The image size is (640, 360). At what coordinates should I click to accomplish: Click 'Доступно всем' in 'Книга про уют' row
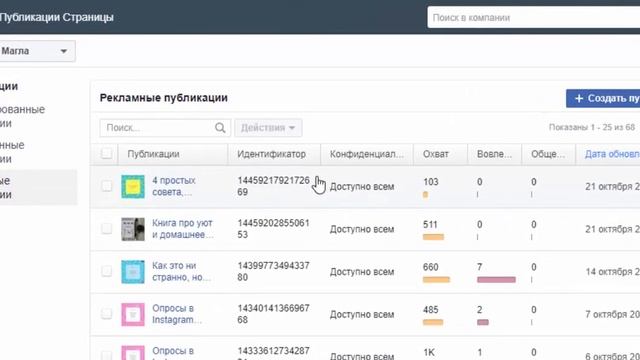pyautogui.click(x=362, y=229)
